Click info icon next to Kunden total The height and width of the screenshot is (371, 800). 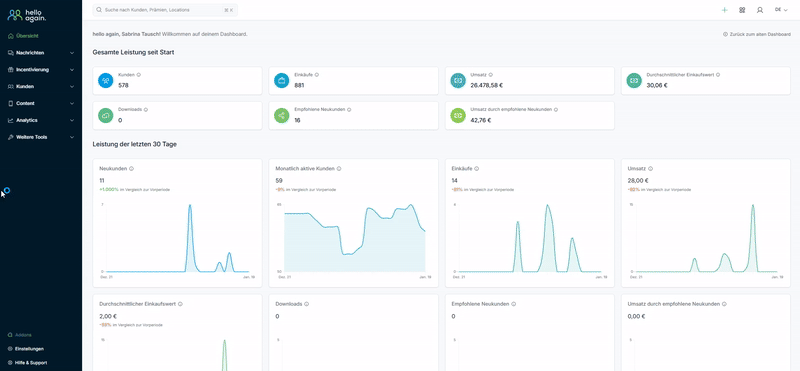pyautogui.click(x=139, y=75)
